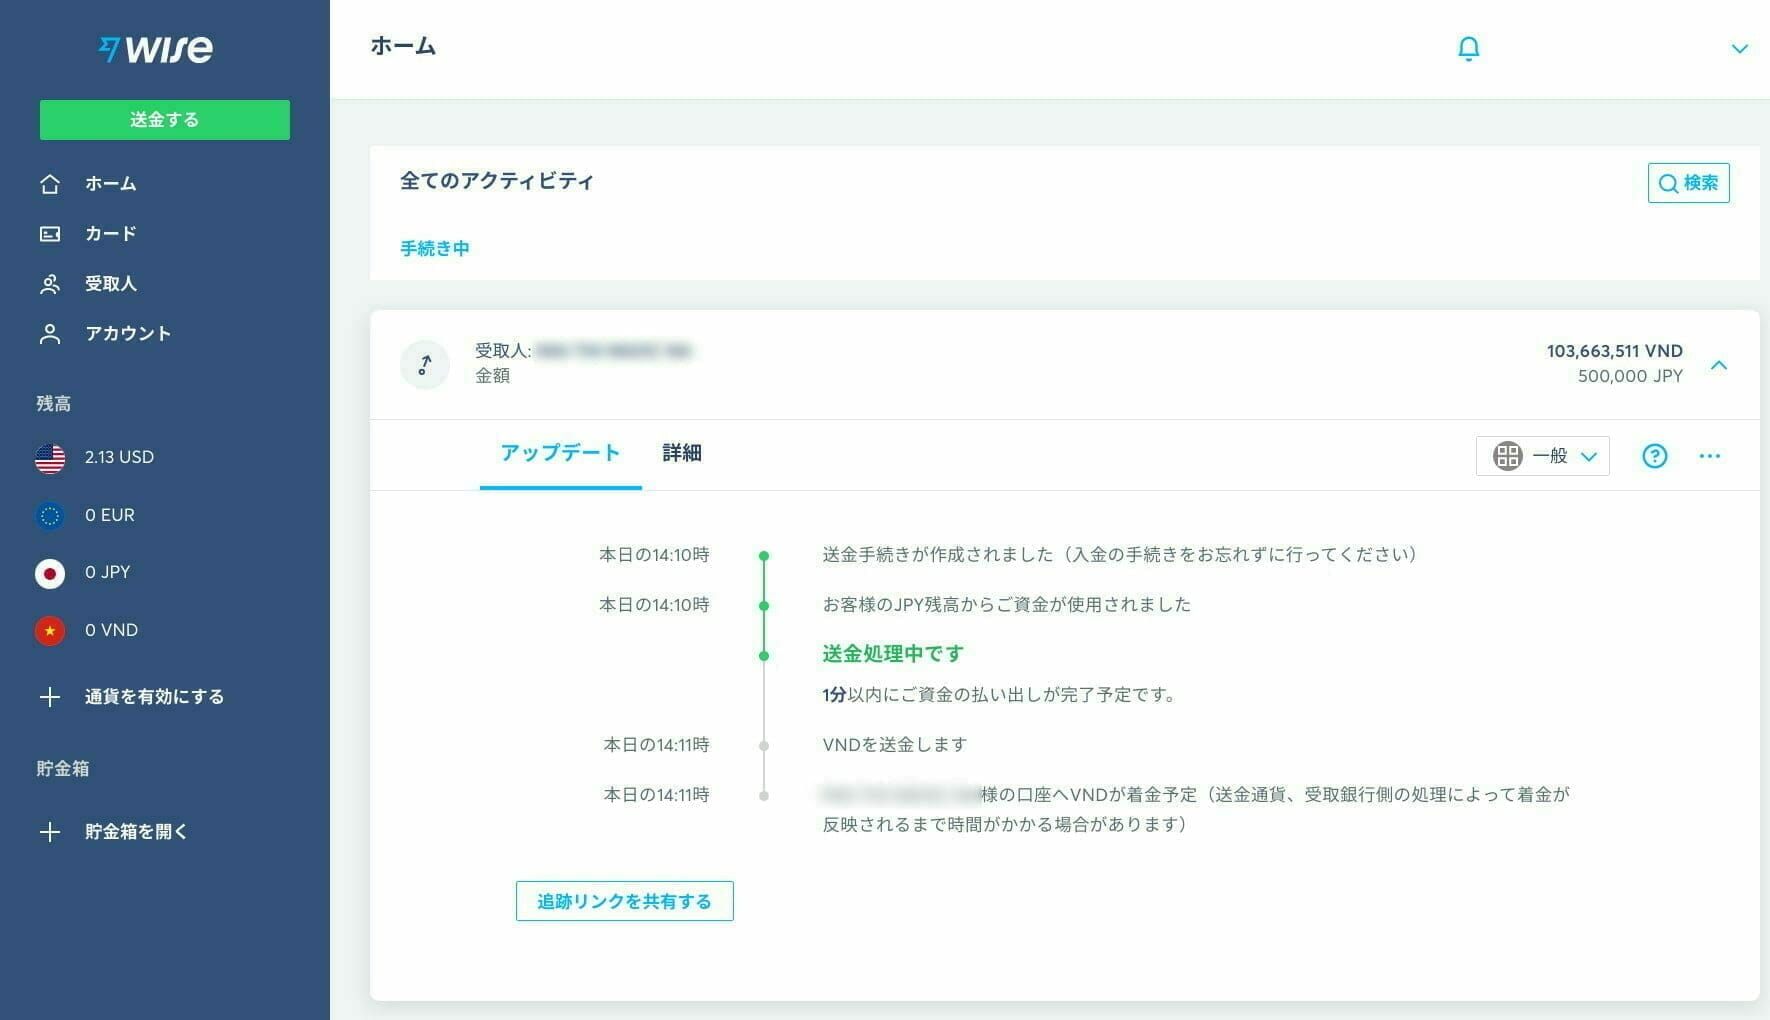Click the 送金処理中です status text
1770x1020 pixels.
click(893, 654)
